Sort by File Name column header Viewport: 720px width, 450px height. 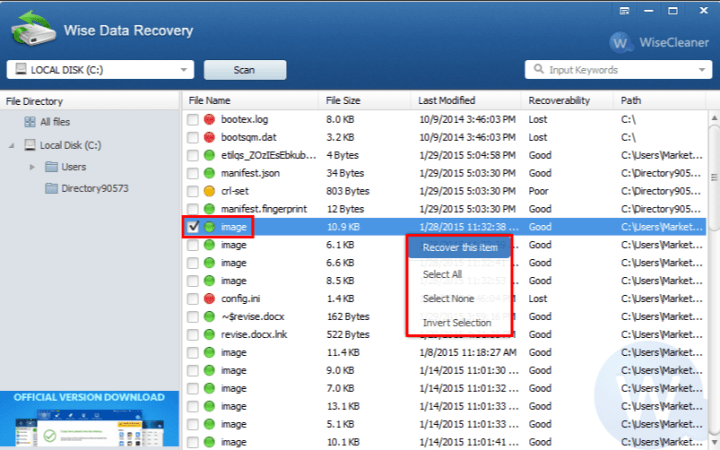pos(251,101)
